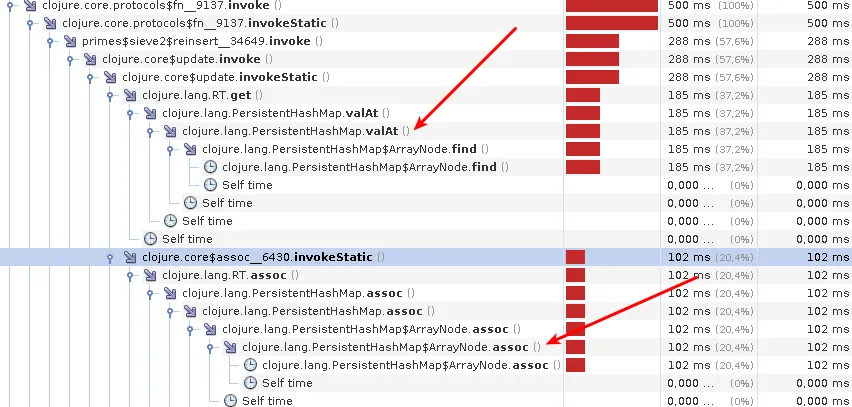Collapse the clojure.lang.RT.assoc tree node
Viewport: 852px width, 407px height.
coord(130,275)
